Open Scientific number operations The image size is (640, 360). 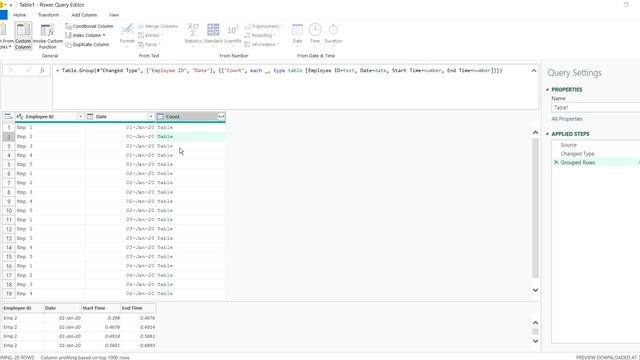click(233, 34)
